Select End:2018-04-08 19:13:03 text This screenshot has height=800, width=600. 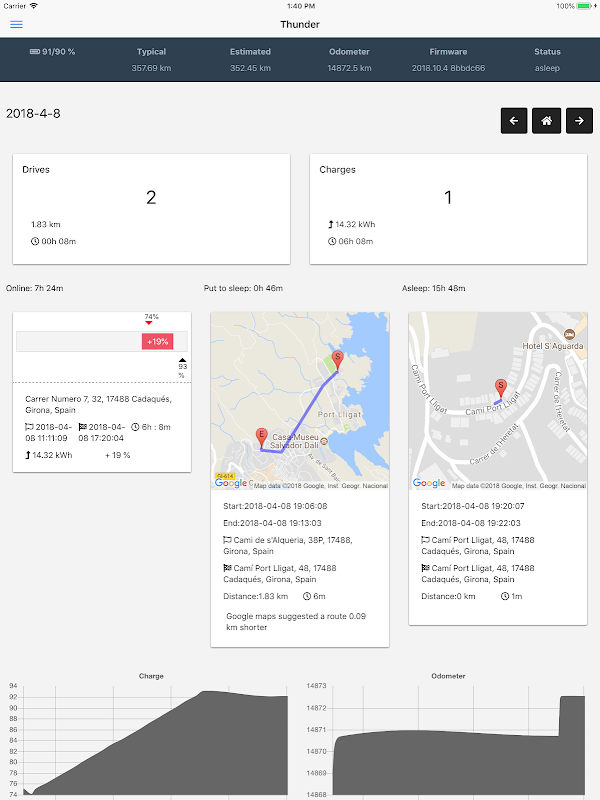point(272,523)
